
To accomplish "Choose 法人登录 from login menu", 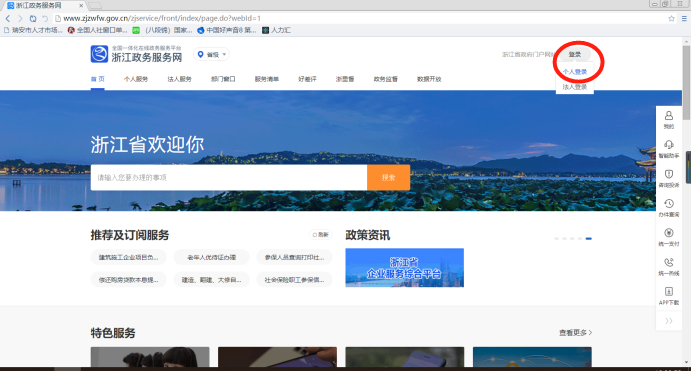I will (575, 87).
